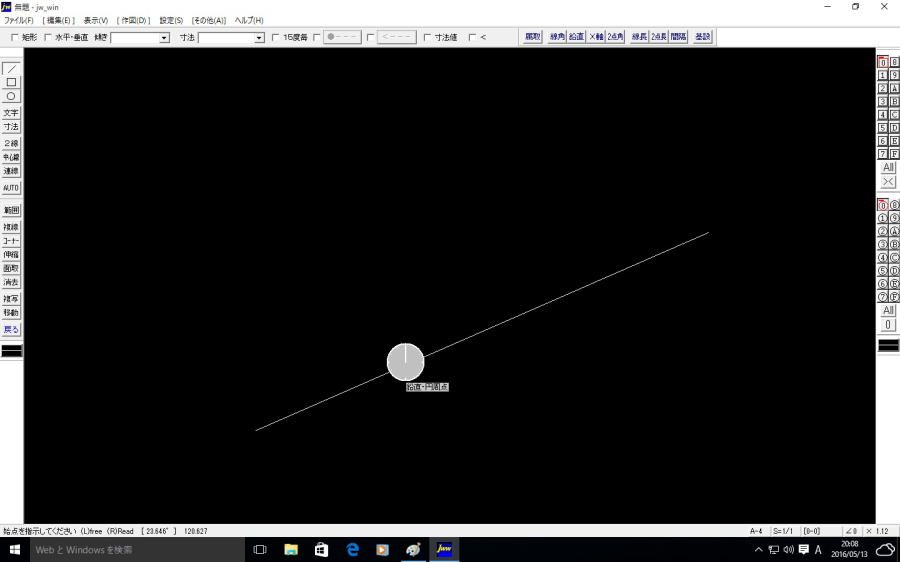Select the line drawing tool icon
Screen dimensions: 900x562
pyautogui.click(x=11, y=69)
